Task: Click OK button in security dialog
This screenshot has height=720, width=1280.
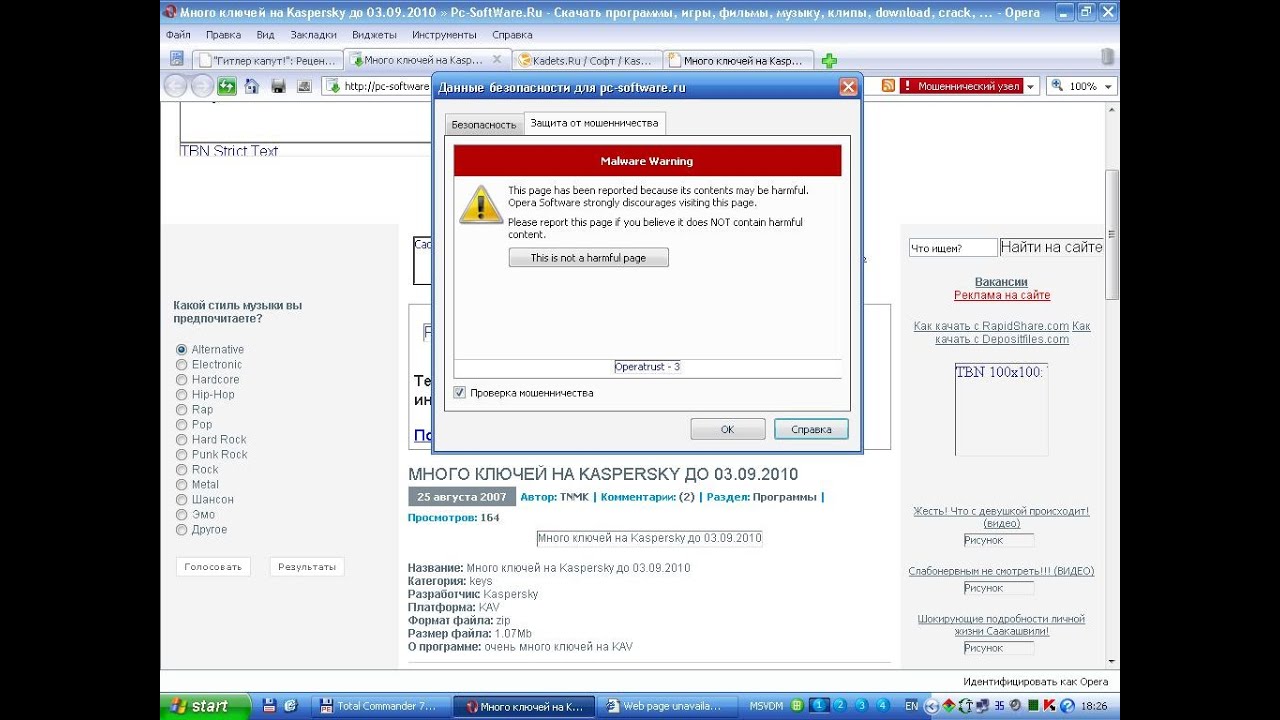Action: coord(727,429)
